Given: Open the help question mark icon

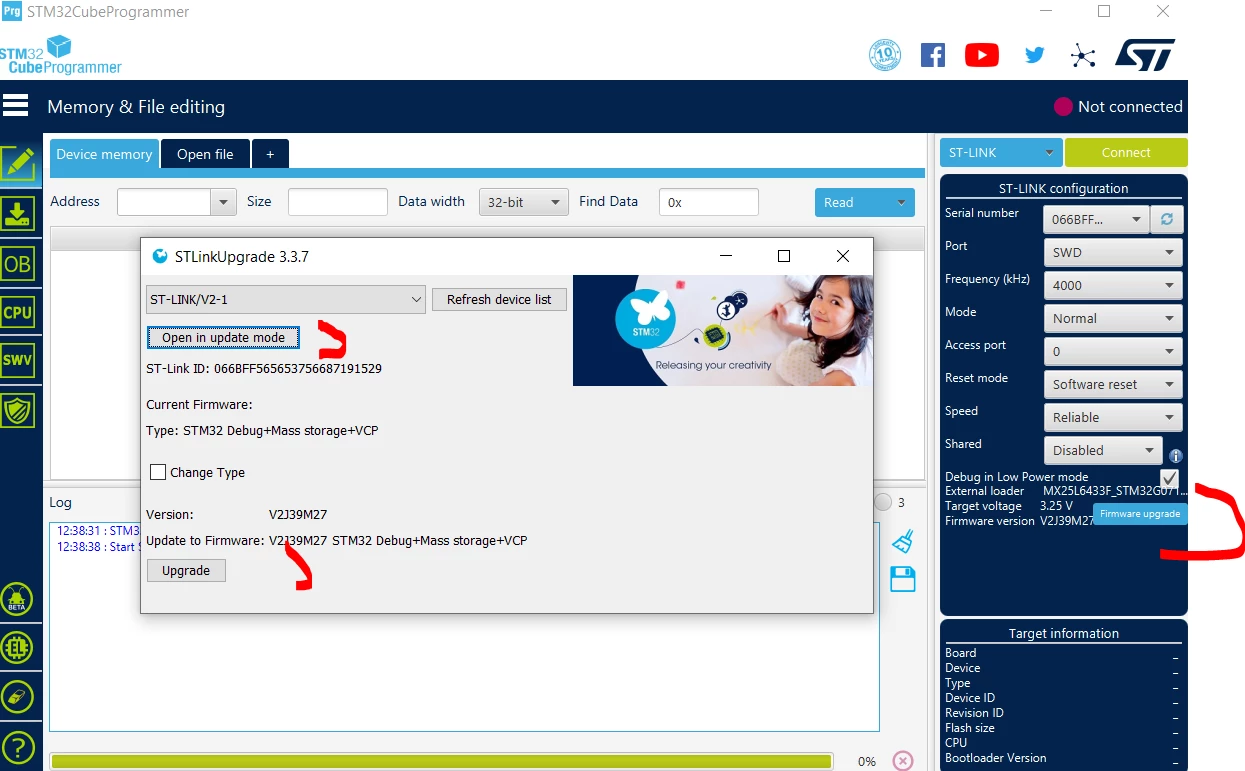Looking at the screenshot, I should pos(18,747).
